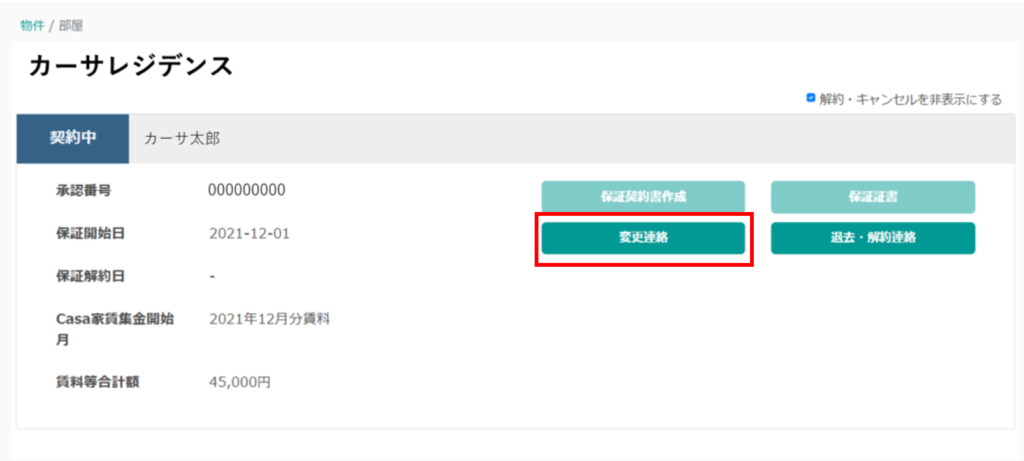Click the 保証解約日 label
1024x461 pixels.
90,275
